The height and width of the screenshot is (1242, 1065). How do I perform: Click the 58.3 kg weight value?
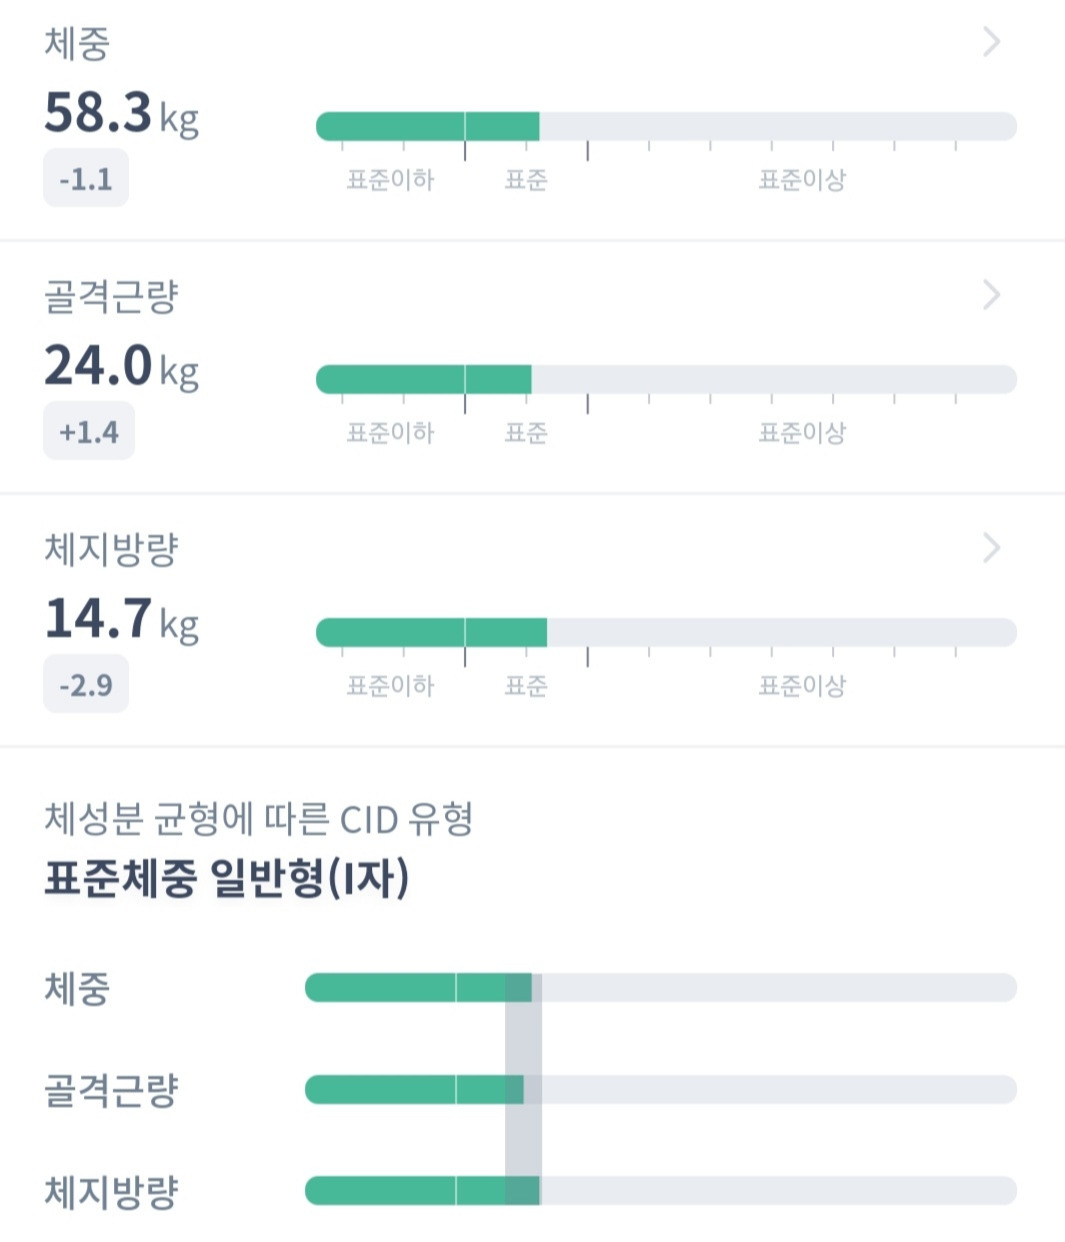click(x=121, y=113)
